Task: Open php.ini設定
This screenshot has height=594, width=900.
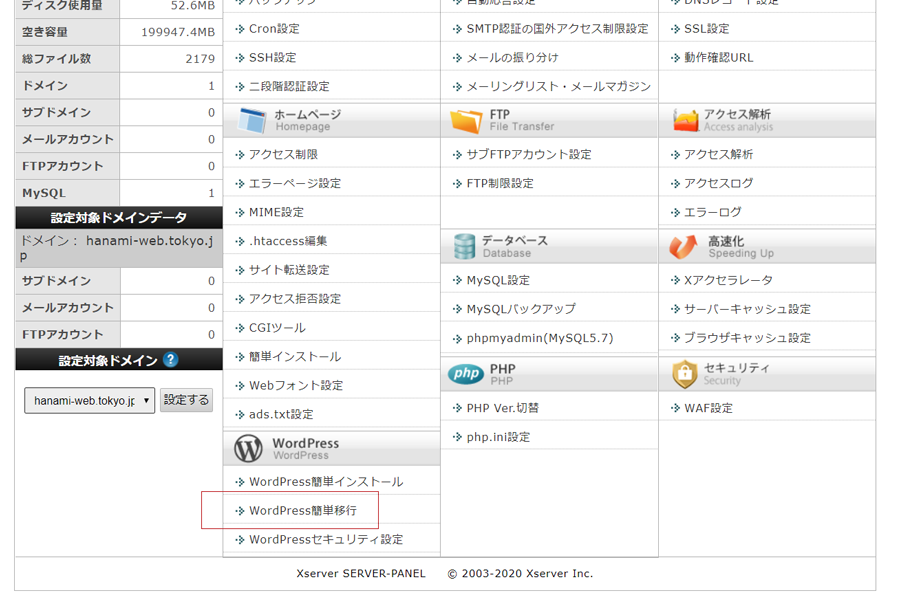Action: [x=498, y=437]
